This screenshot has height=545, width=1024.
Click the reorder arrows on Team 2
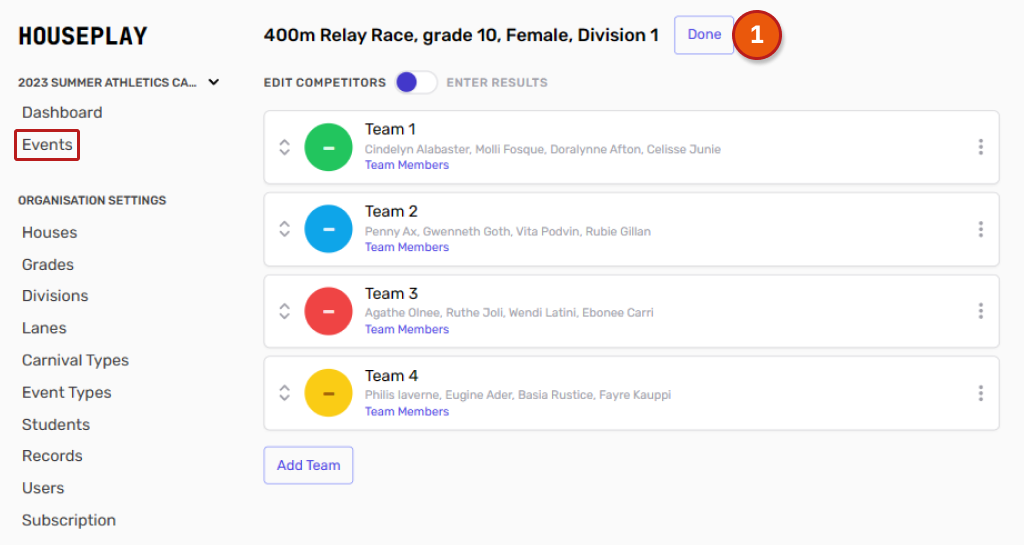pyautogui.click(x=284, y=229)
